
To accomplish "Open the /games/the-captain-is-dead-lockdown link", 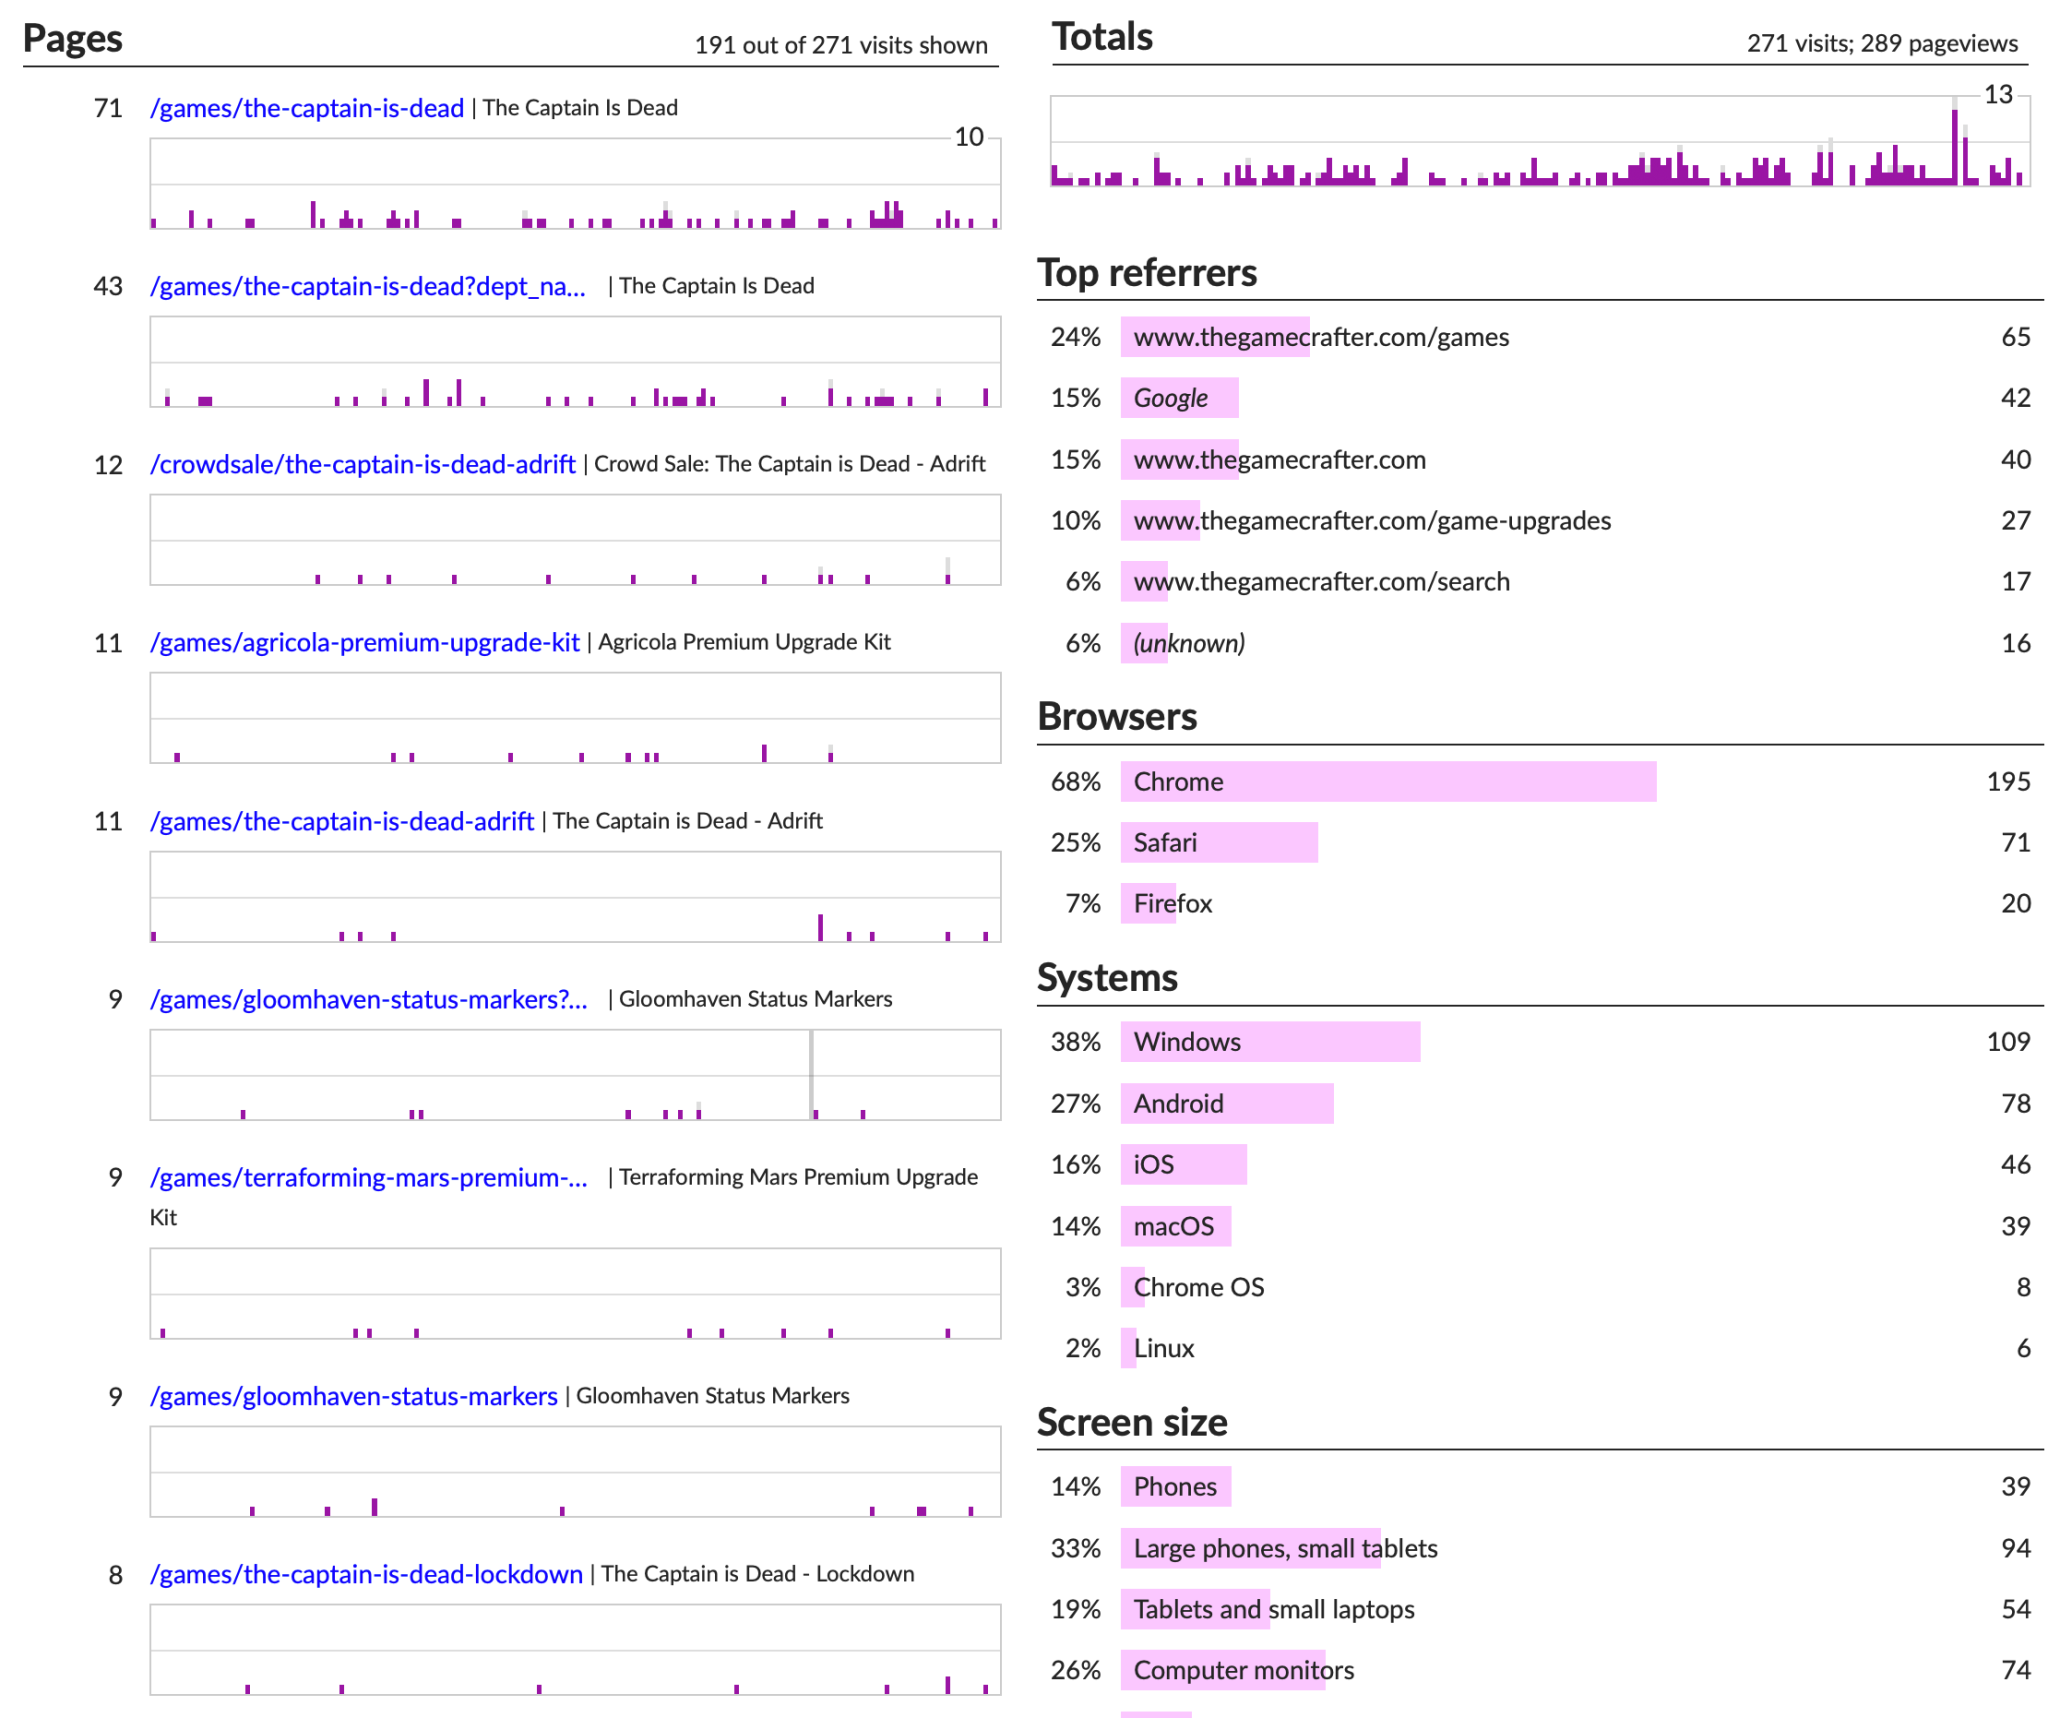I will pos(366,1574).
